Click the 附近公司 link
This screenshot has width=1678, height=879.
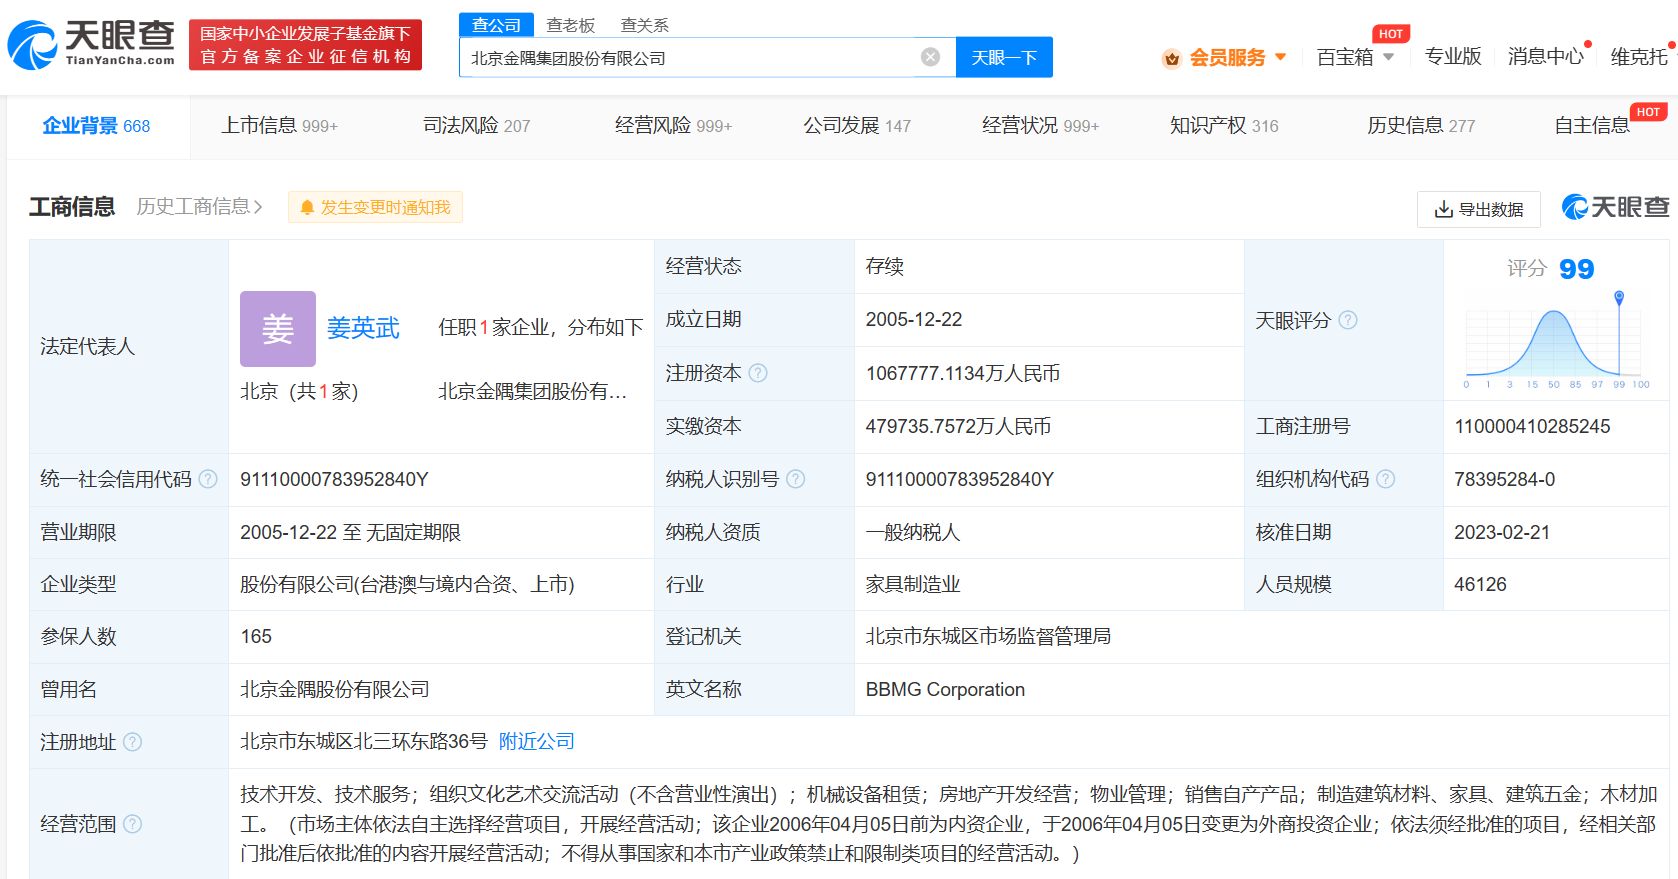point(536,742)
